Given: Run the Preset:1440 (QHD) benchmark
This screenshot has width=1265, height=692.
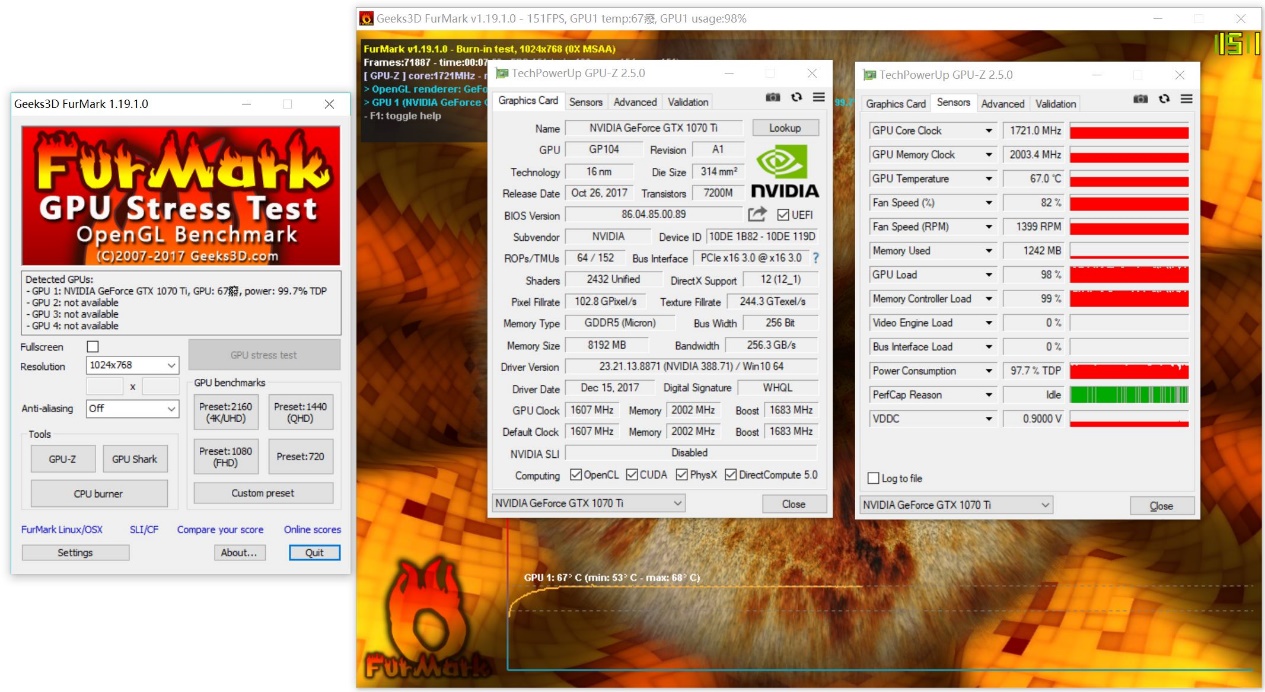Looking at the screenshot, I should (x=301, y=412).
